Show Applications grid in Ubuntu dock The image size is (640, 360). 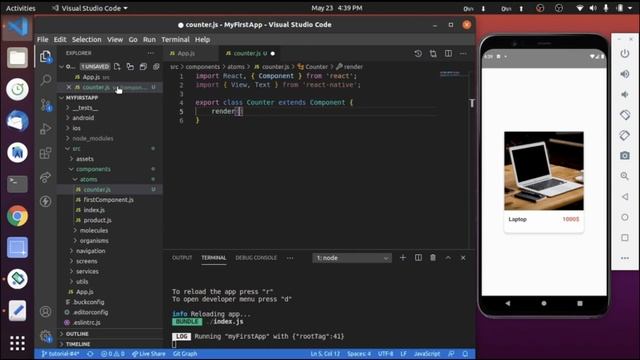17,343
